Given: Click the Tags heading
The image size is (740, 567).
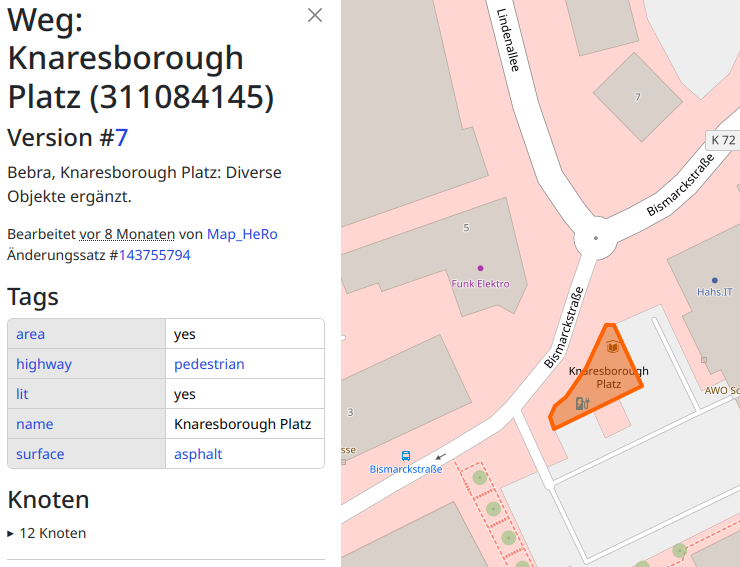Looking at the screenshot, I should coord(33,297).
